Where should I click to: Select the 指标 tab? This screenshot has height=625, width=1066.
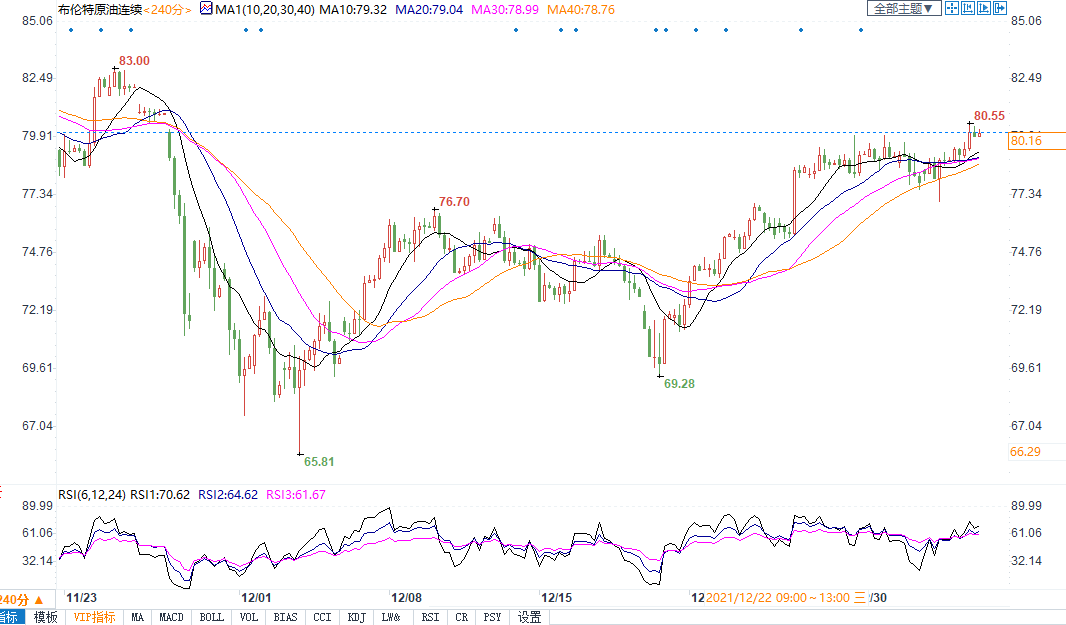click(10, 617)
